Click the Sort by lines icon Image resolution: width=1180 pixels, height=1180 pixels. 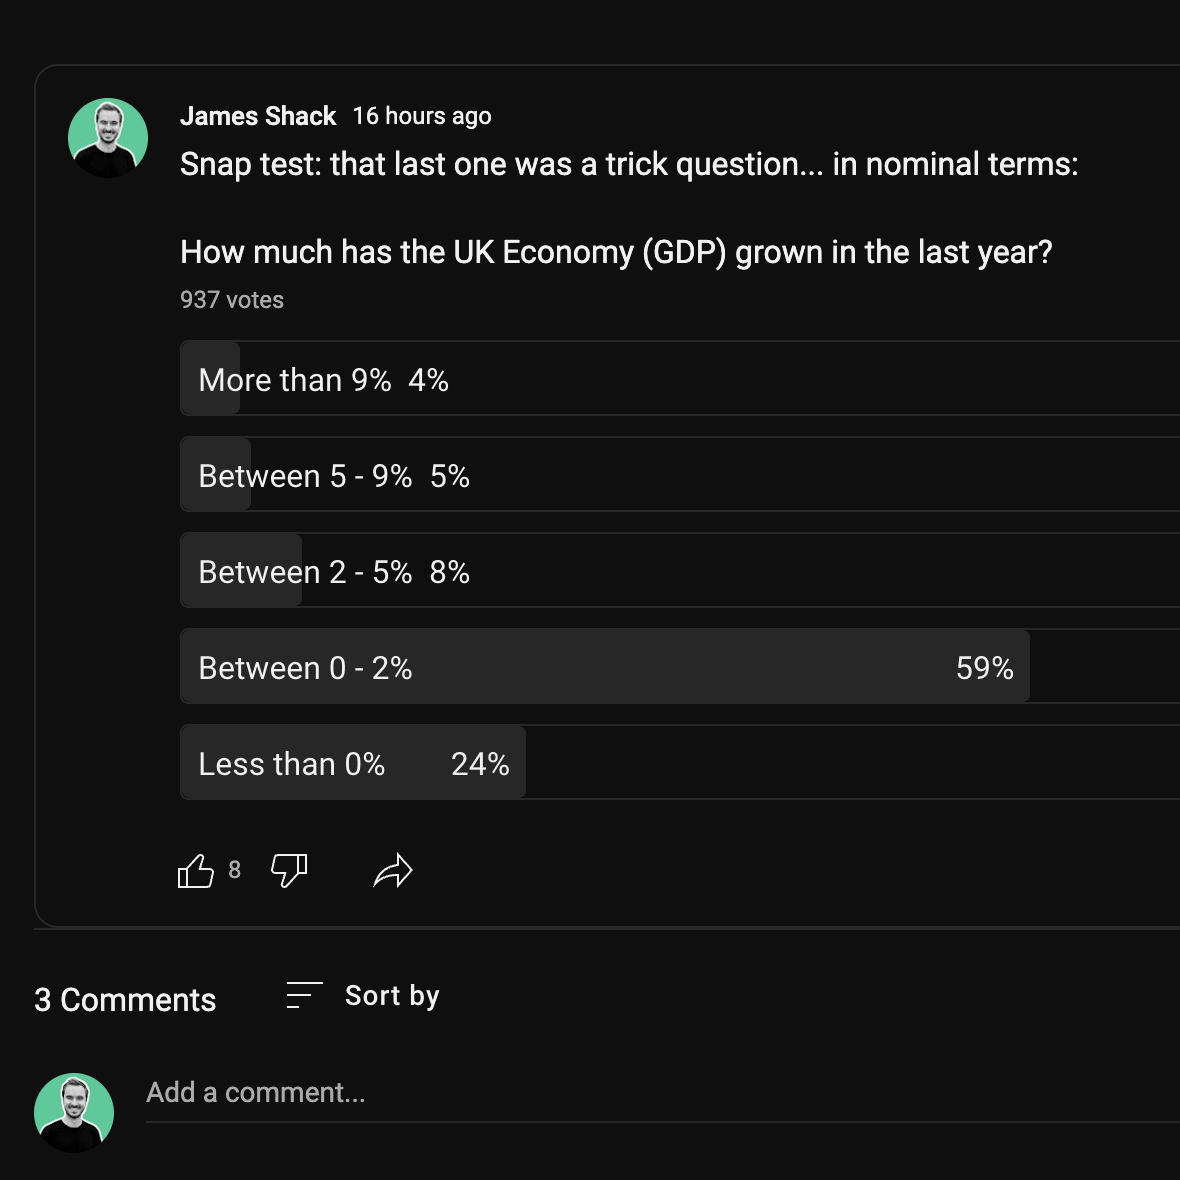point(304,995)
